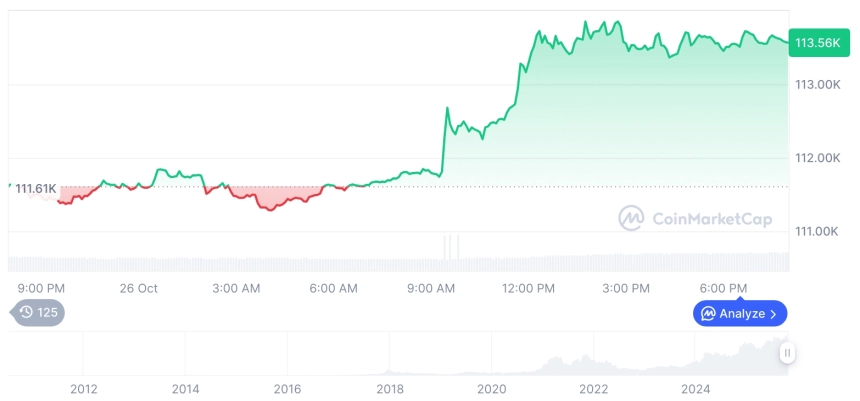Select year 2020 in the range navigator
This screenshot has height=401, width=860.
tap(492, 388)
